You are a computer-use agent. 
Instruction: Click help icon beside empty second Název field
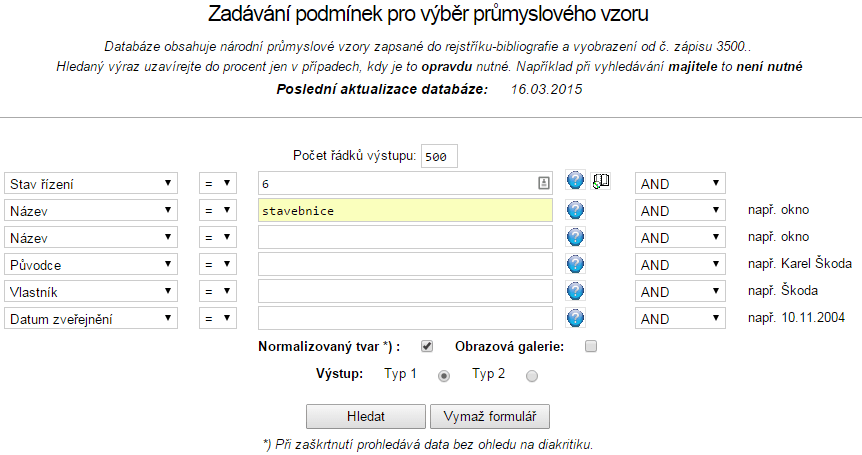pyautogui.click(x=575, y=237)
